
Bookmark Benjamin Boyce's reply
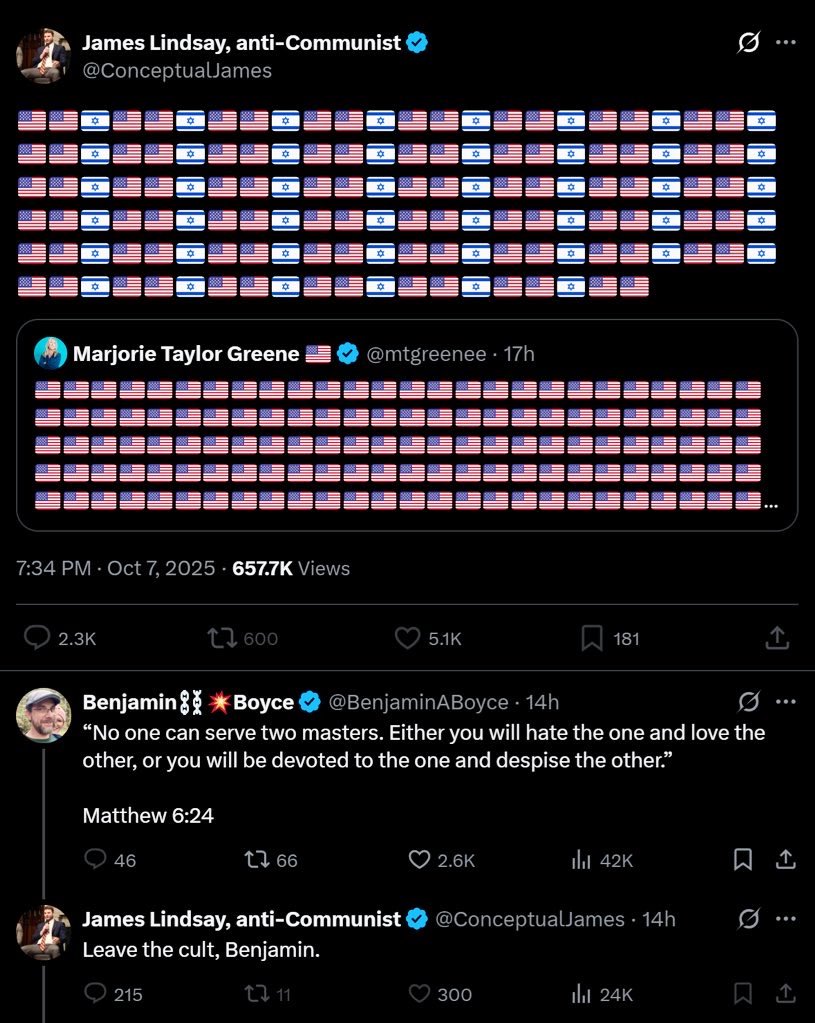743,860
